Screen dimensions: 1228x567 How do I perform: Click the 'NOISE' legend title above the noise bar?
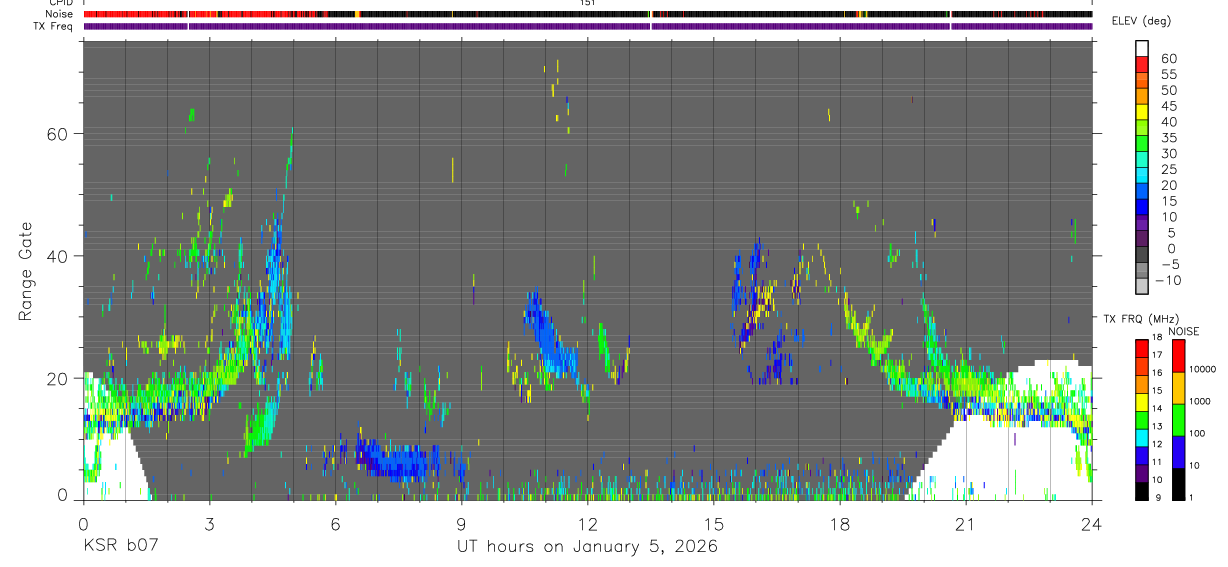click(x=1185, y=331)
